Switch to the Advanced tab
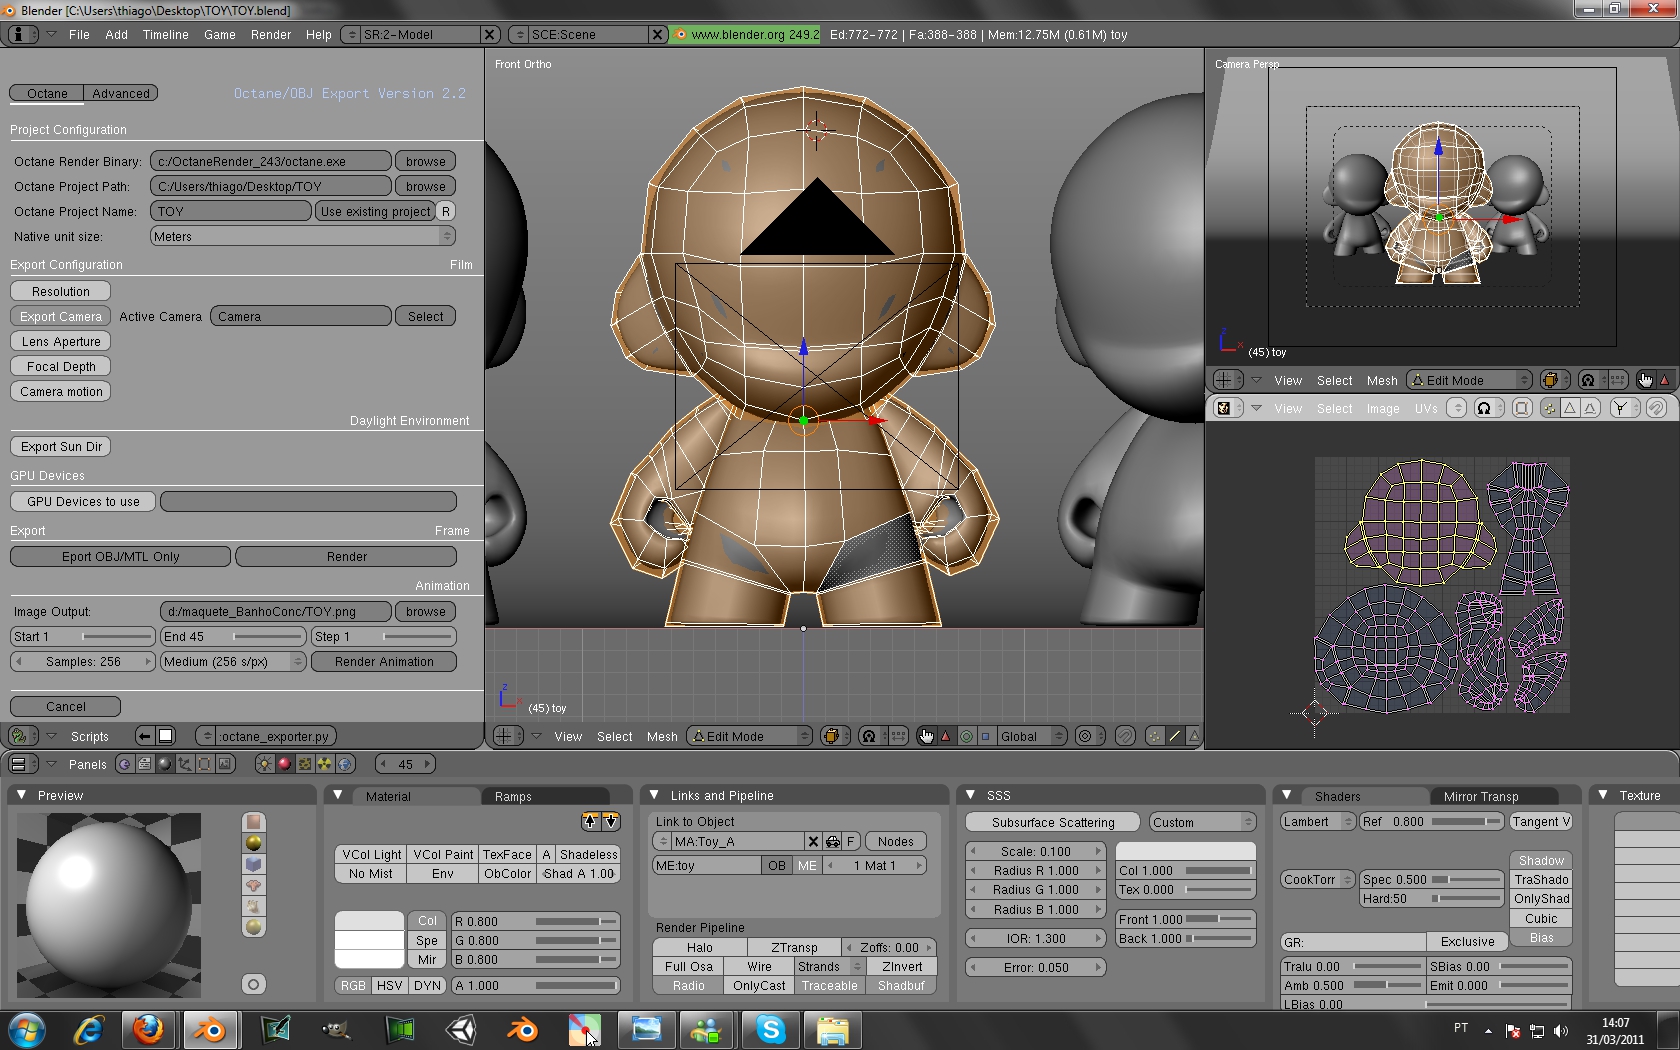1680x1050 pixels. pos(121,94)
